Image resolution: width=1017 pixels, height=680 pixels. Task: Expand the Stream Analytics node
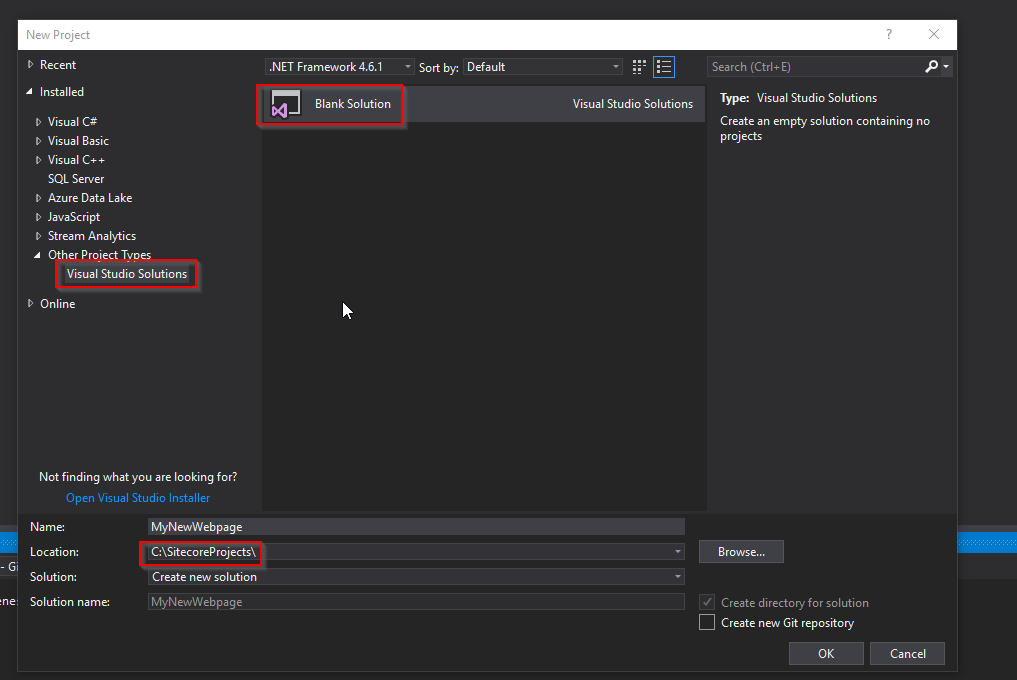coord(38,236)
